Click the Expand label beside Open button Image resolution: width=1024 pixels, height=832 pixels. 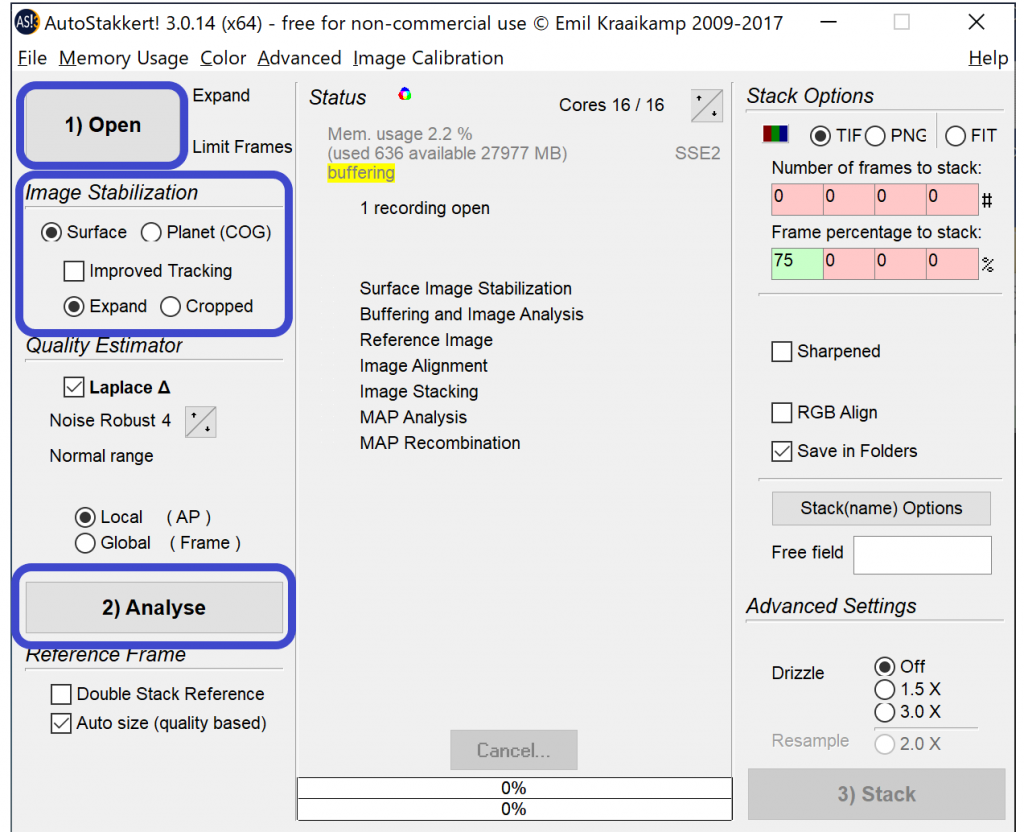(x=221, y=95)
